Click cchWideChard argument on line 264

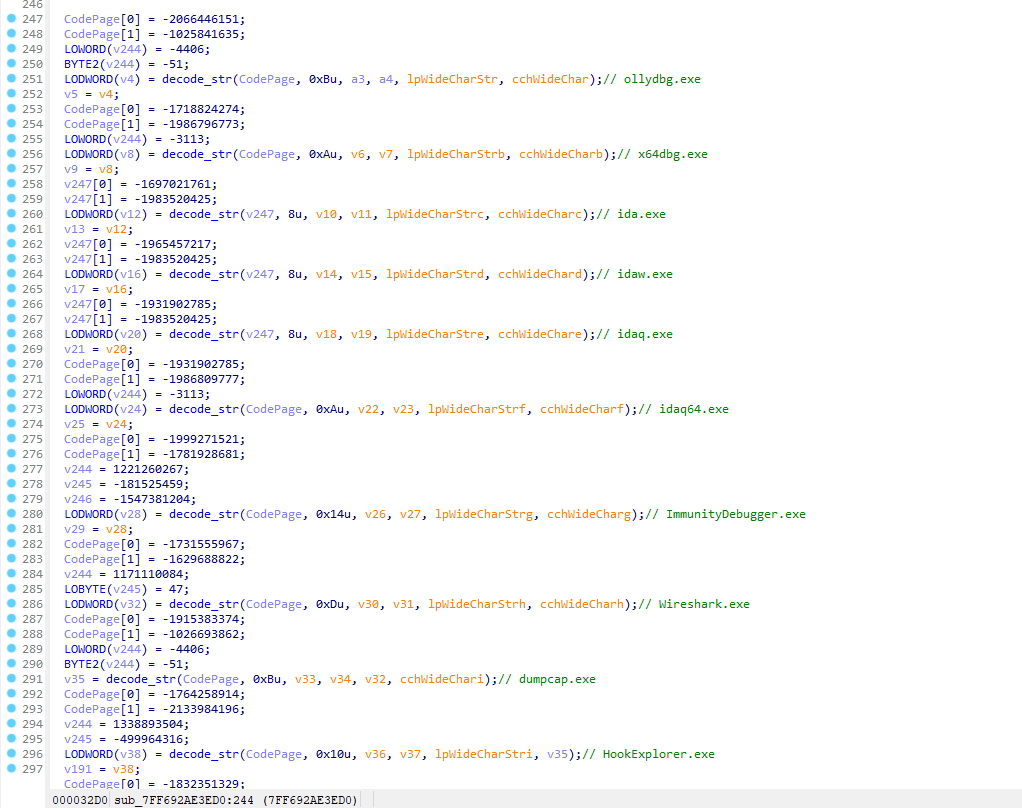click(540, 274)
